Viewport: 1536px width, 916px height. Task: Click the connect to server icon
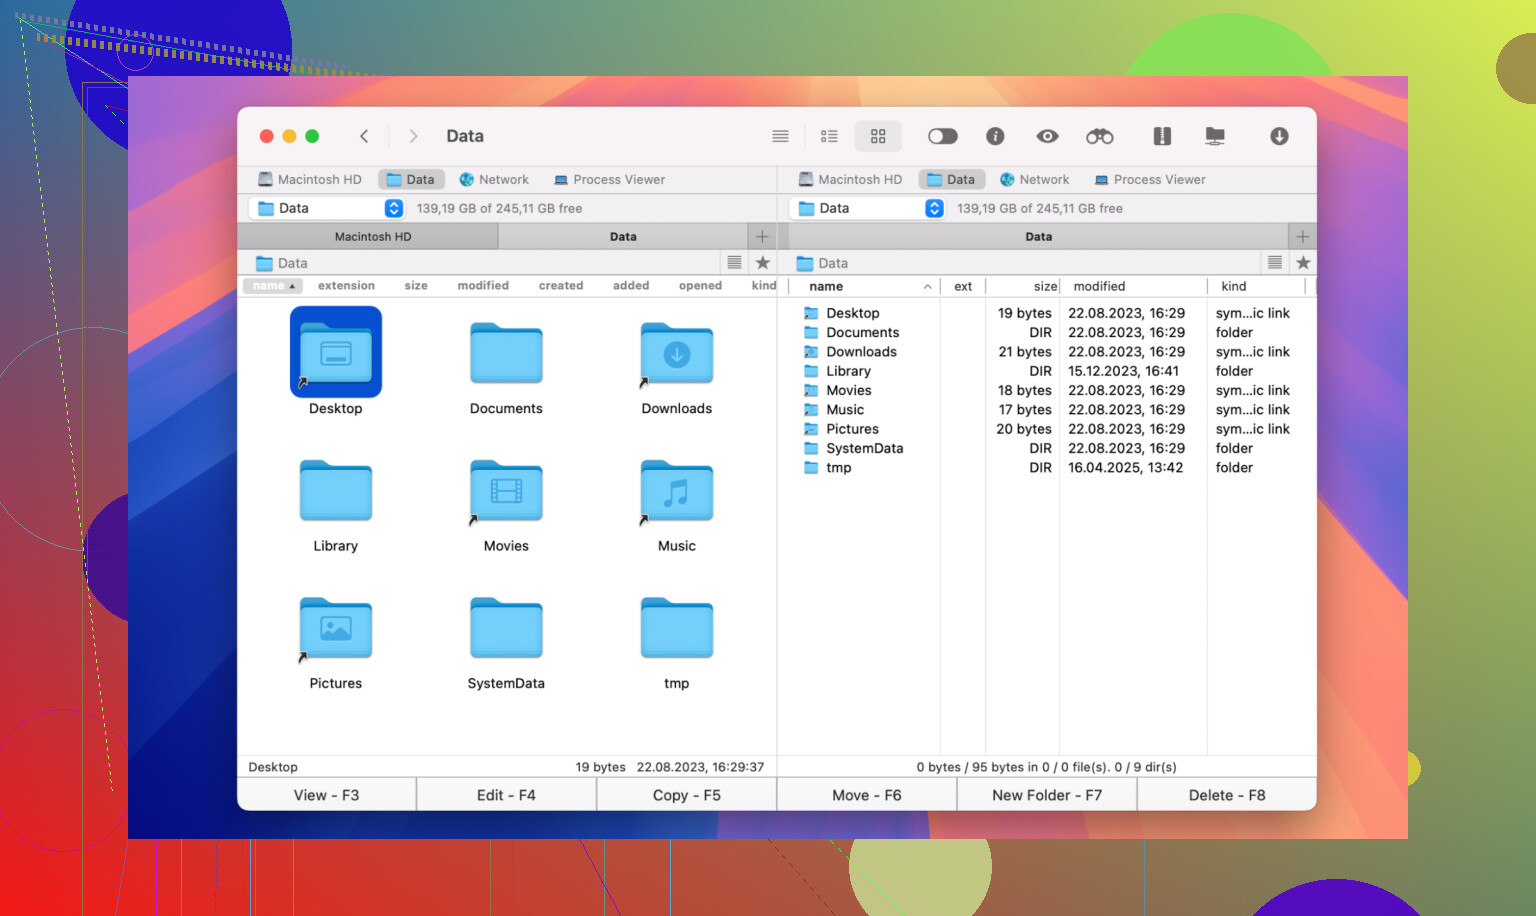[1215, 136]
